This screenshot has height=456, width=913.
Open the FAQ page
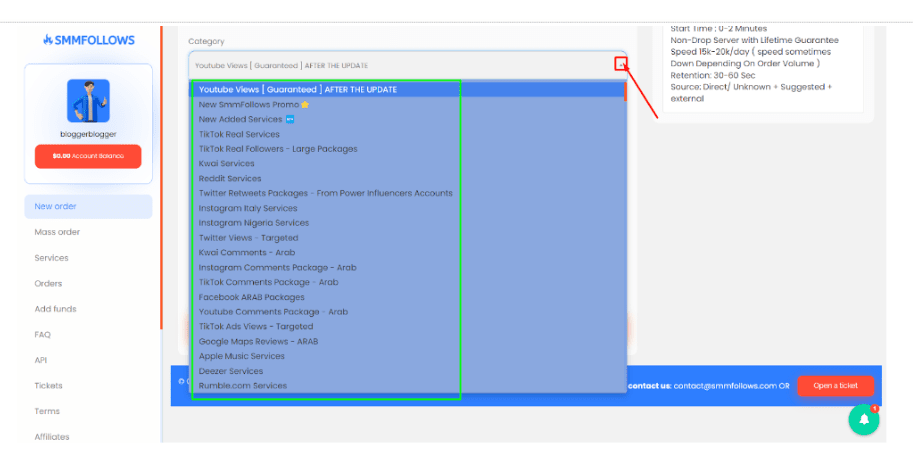[x=43, y=335]
